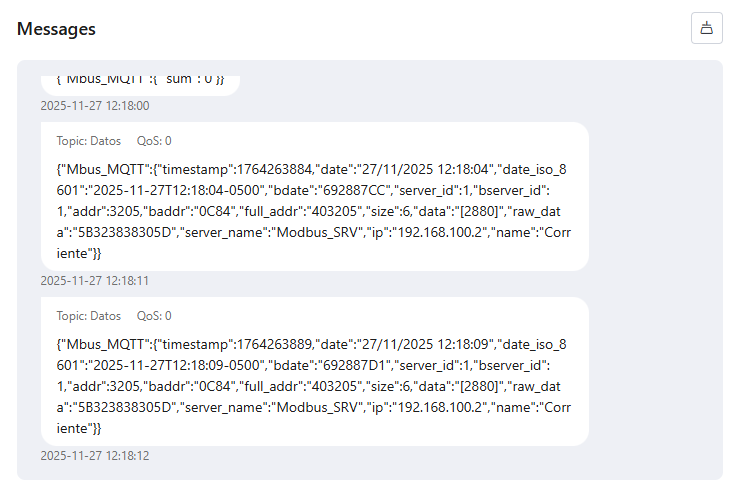The height and width of the screenshot is (490, 737).
Task: Clear messages with the broom icon
Action: [706, 29]
